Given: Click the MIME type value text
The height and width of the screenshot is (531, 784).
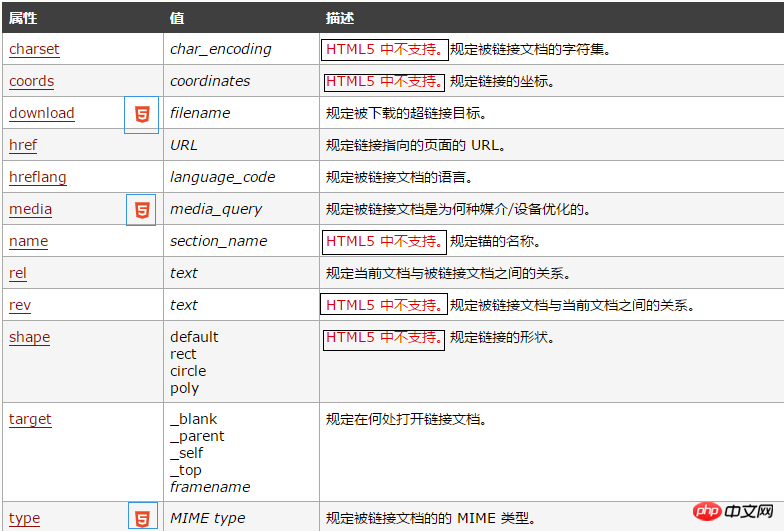Looking at the screenshot, I should 208,518.
